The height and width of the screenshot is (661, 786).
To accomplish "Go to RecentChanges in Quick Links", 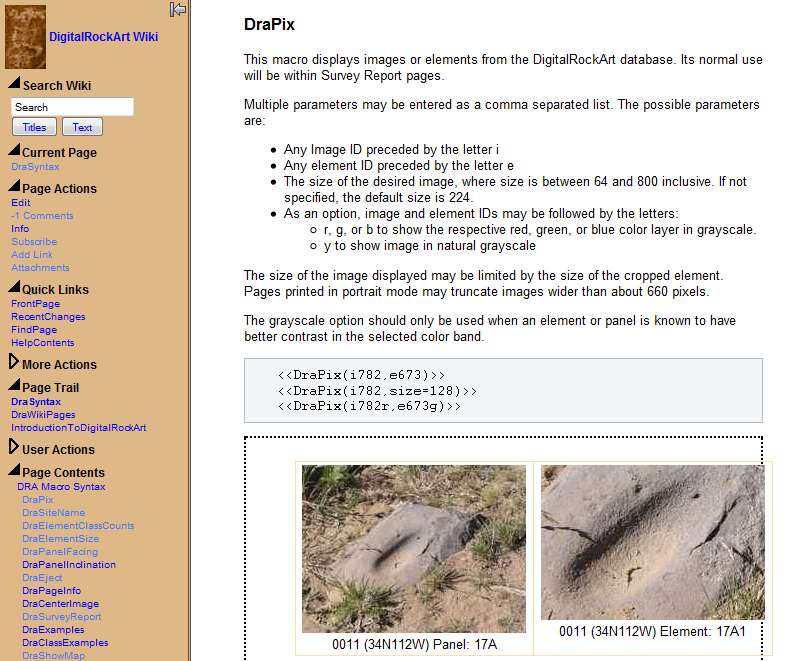I will point(48,317).
